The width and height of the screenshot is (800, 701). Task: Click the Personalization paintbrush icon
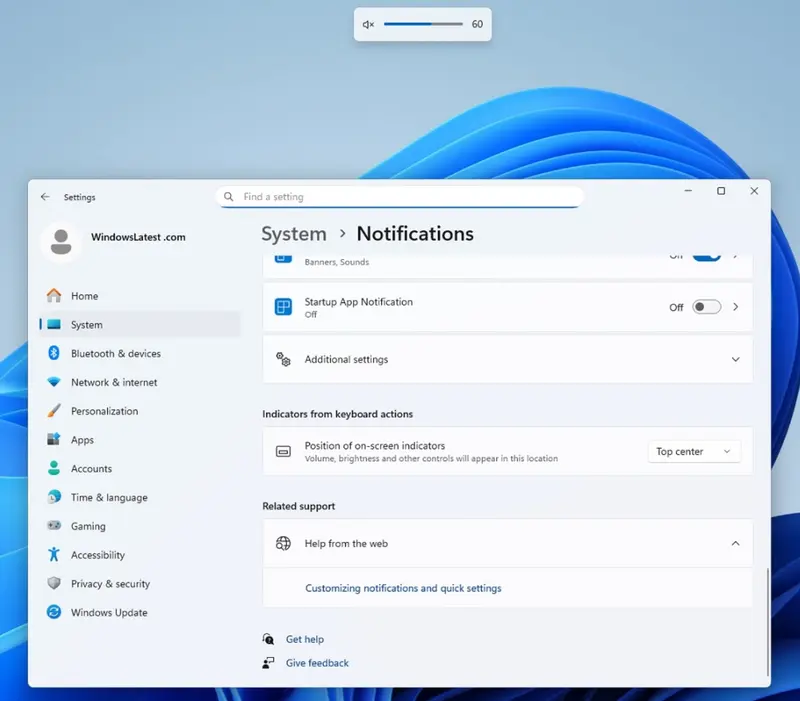click(x=53, y=411)
